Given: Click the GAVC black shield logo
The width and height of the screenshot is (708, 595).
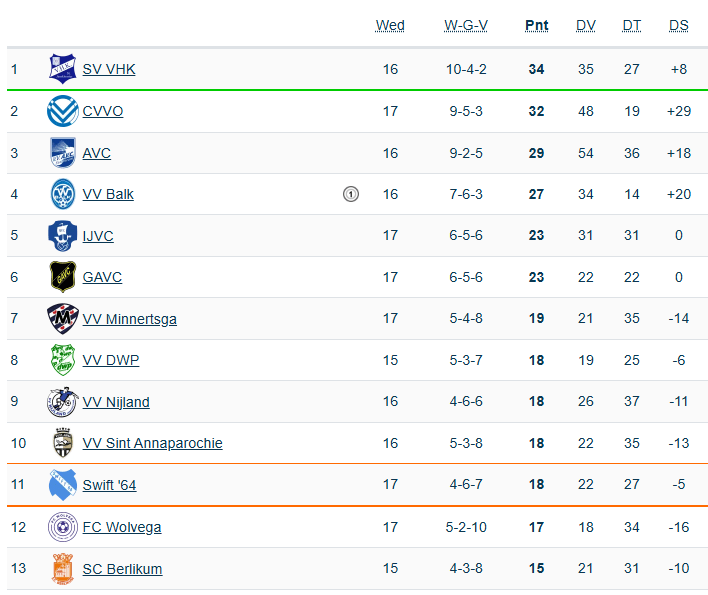Looking at the screenshot, I should tap(63, 277).
